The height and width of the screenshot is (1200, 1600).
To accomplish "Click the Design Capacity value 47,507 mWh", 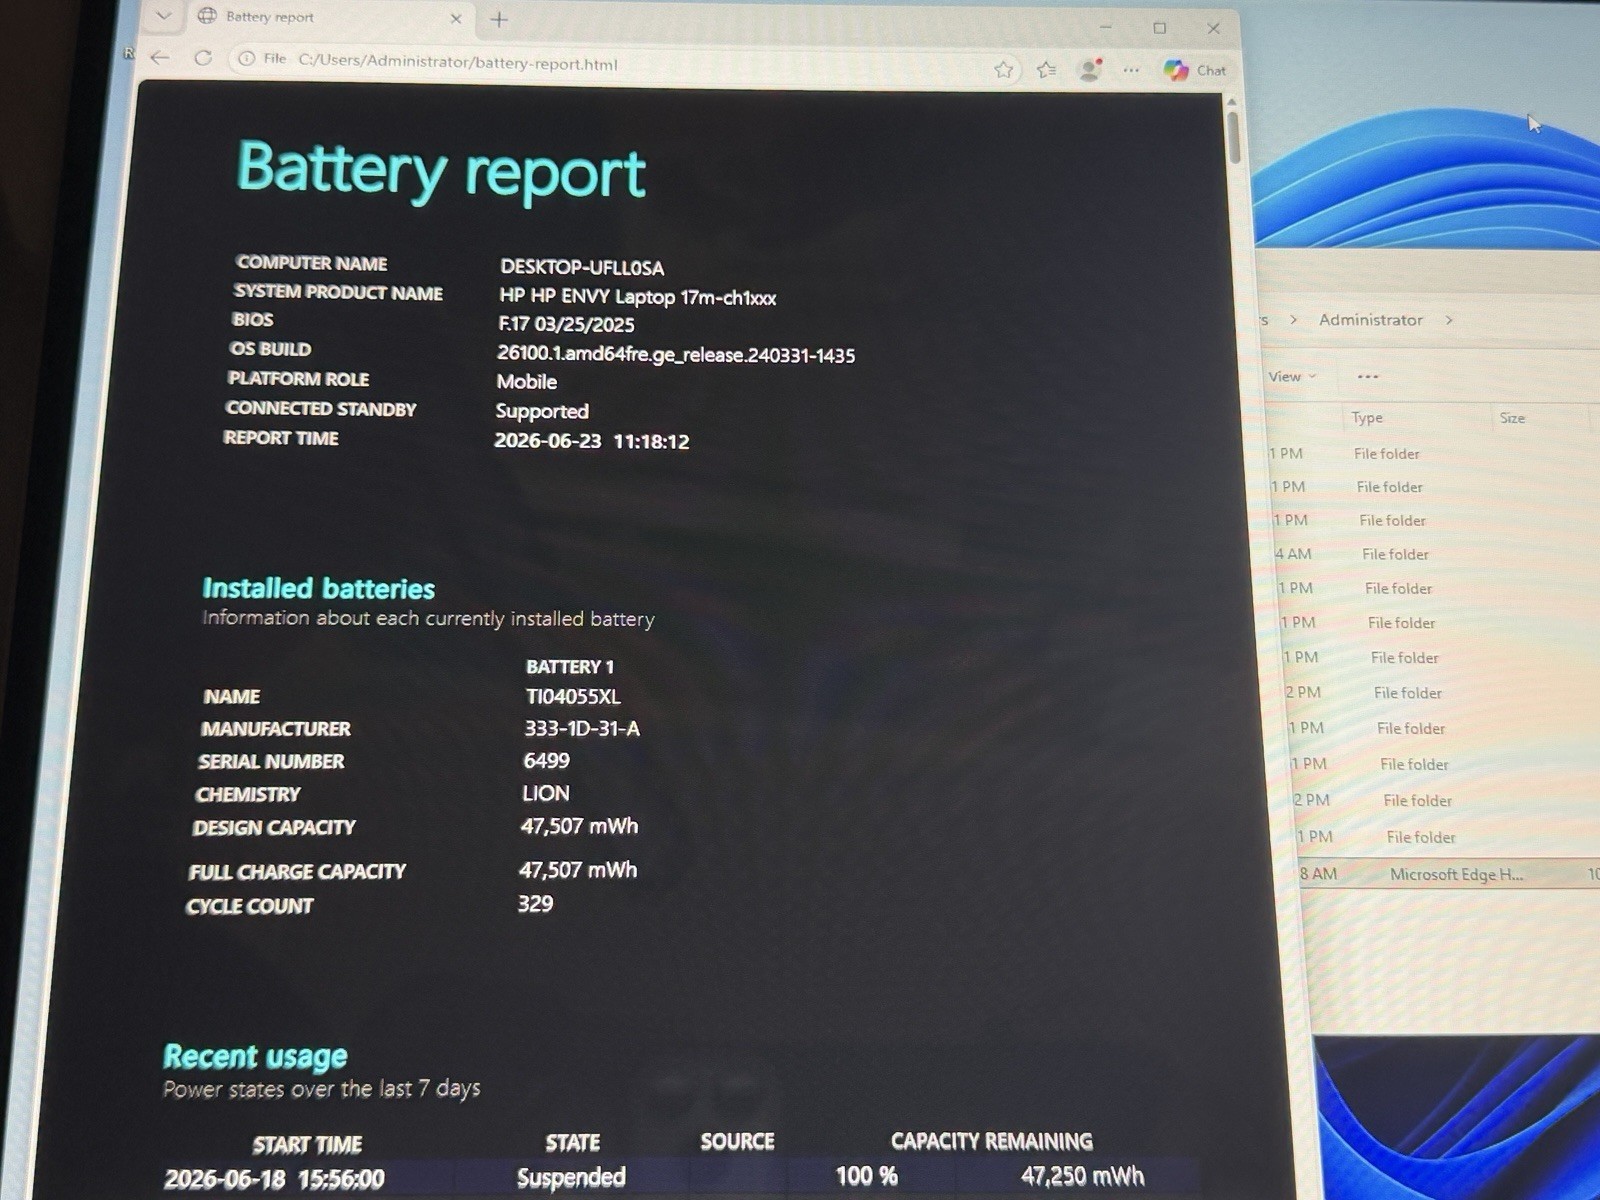I will (x=579, y=827).
